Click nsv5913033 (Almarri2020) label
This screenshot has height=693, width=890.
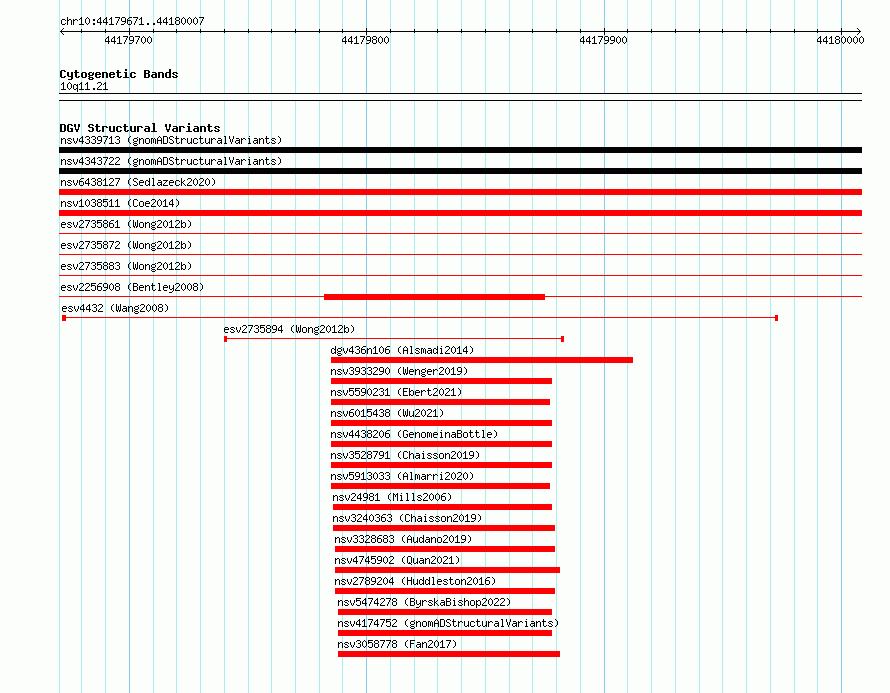click(402, 476)
